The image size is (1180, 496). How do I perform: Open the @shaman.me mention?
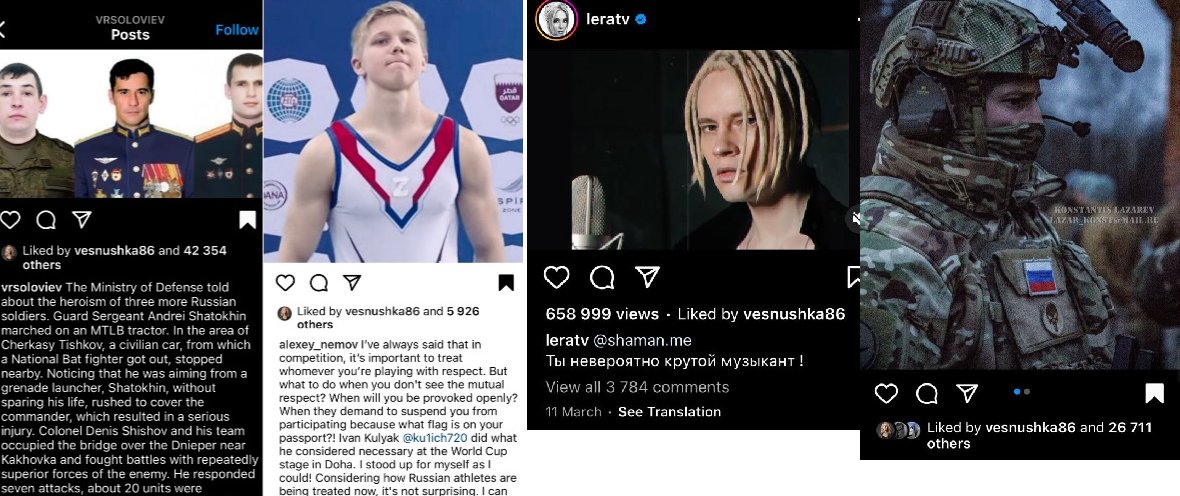[643, 340]
